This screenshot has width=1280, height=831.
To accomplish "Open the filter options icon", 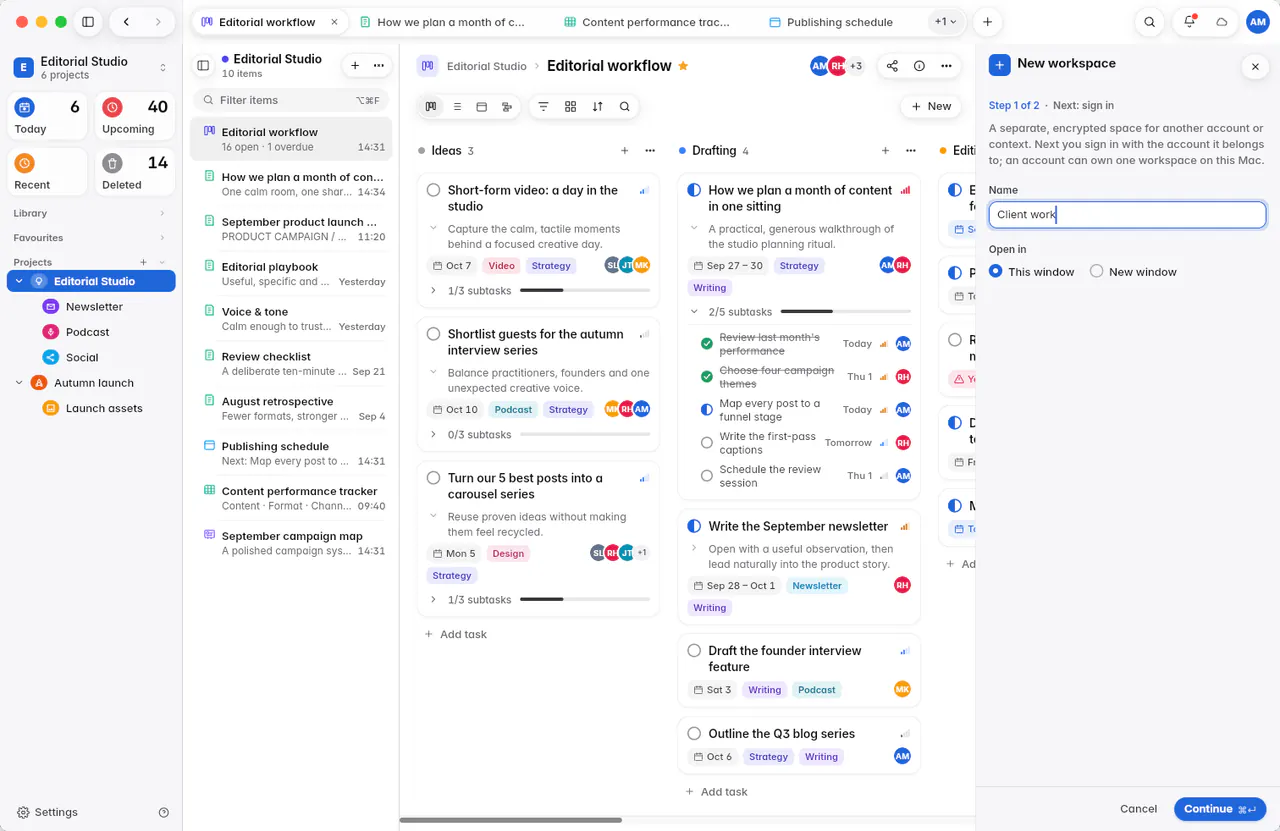I will (543, 106).
